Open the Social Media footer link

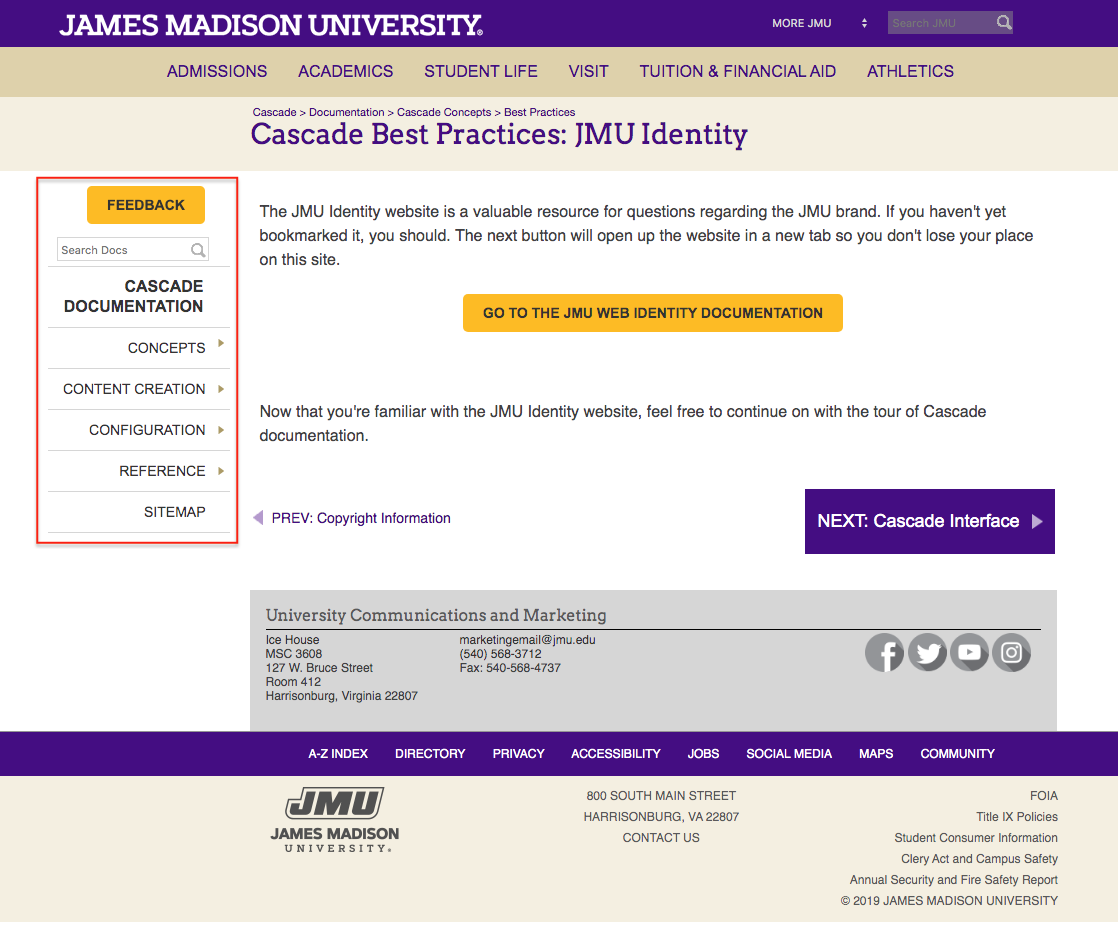point(789,754)
